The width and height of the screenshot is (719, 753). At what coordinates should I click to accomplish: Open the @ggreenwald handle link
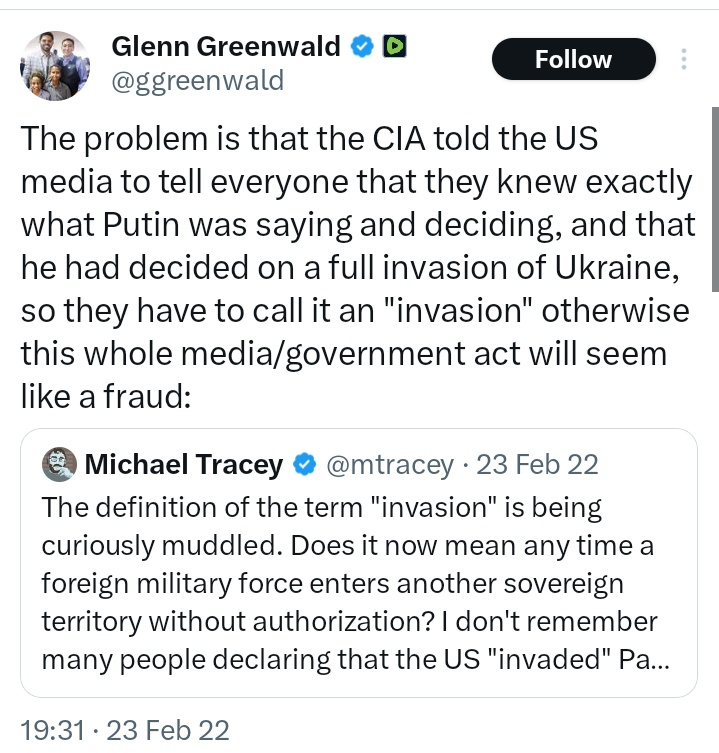[197, 80]
